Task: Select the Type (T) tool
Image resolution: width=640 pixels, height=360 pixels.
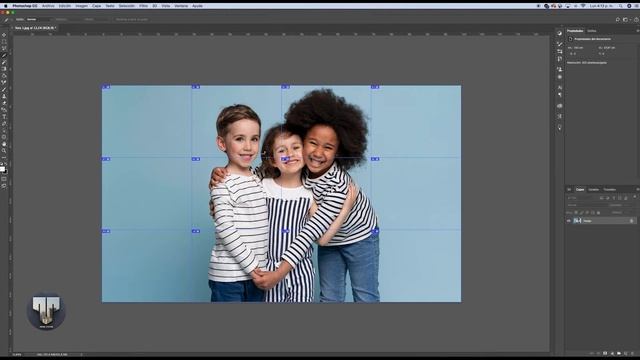Action: [x=4, y=117]
